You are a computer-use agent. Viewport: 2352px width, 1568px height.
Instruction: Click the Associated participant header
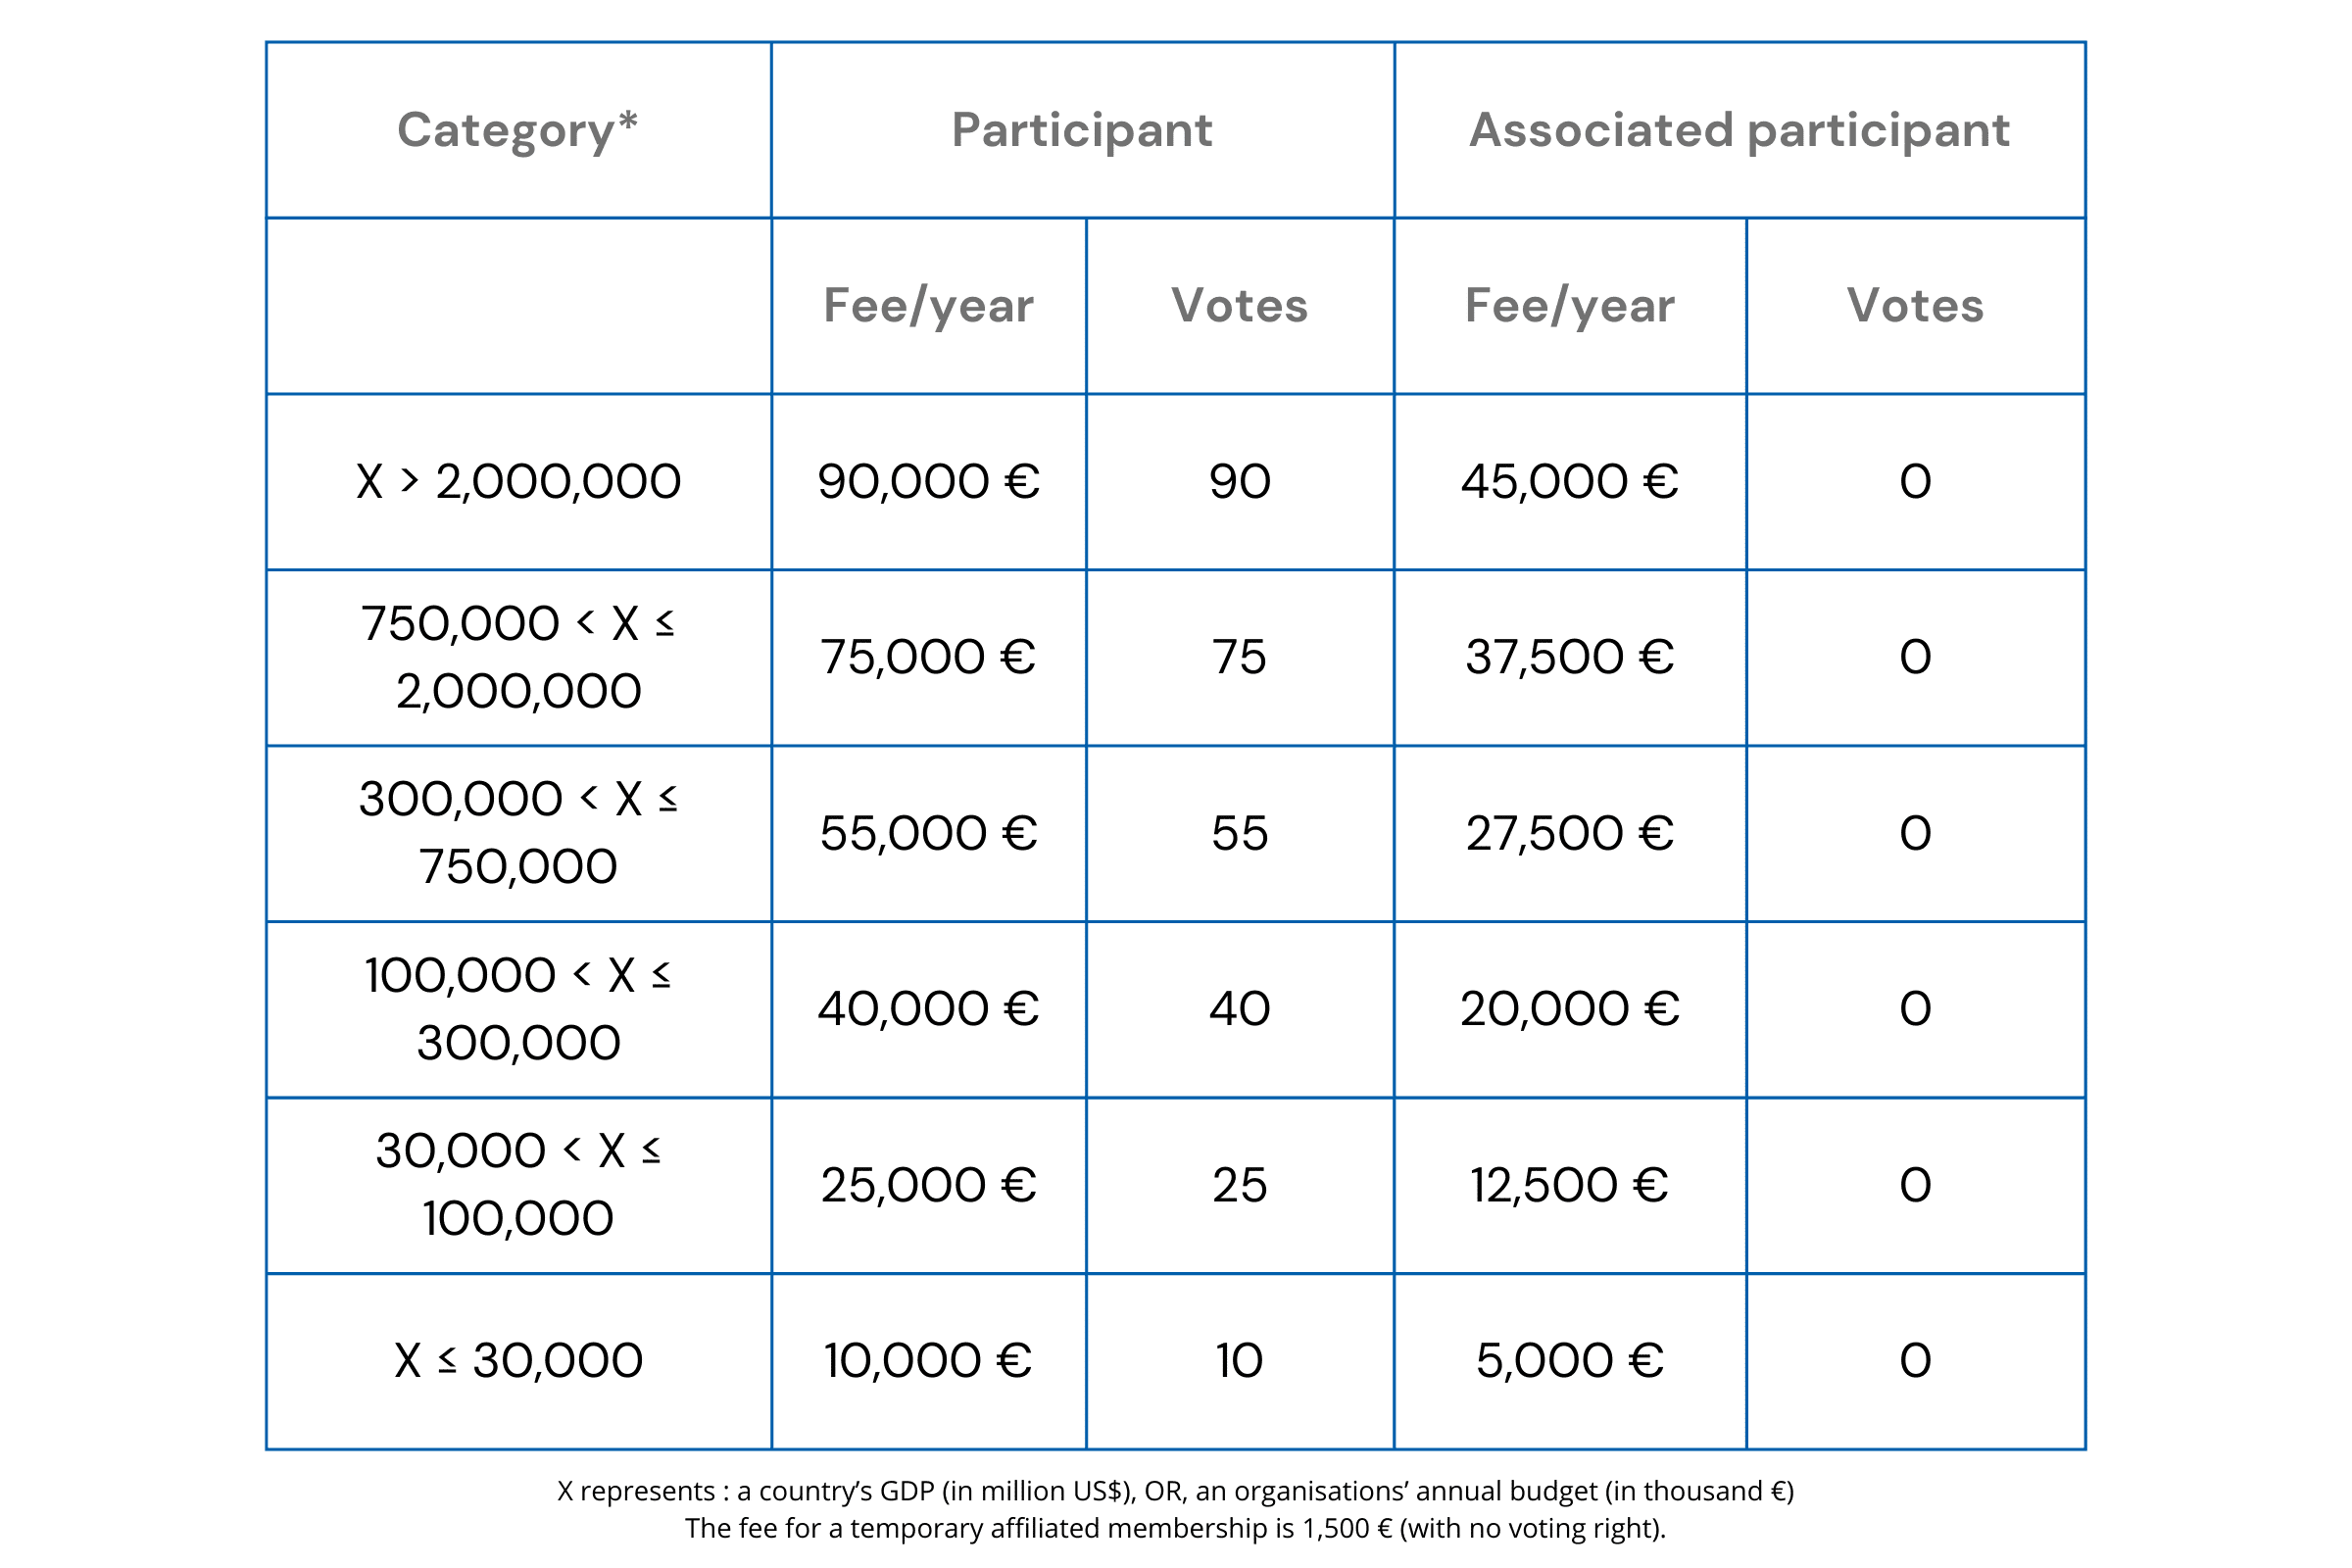coord(1739,130)
